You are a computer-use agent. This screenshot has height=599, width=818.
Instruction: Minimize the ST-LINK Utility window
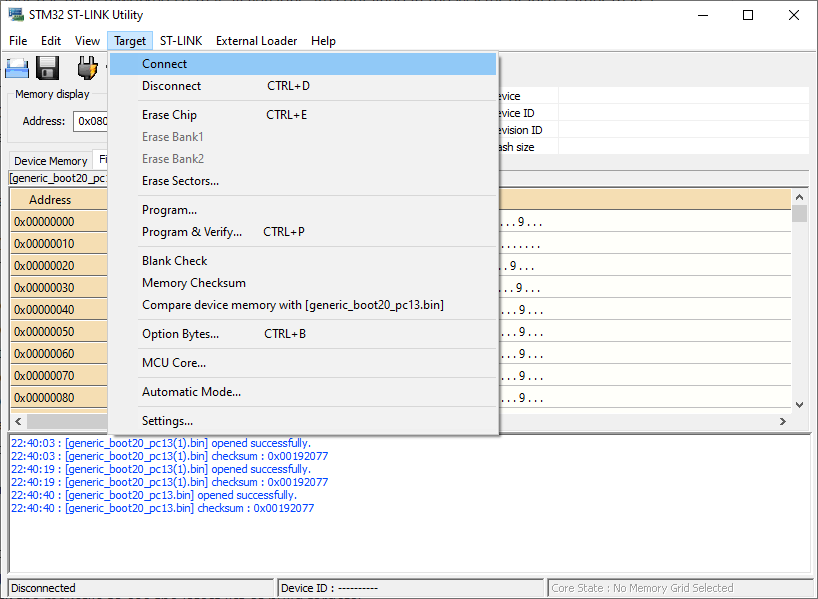pyautogui.click(x=703, y=15)
